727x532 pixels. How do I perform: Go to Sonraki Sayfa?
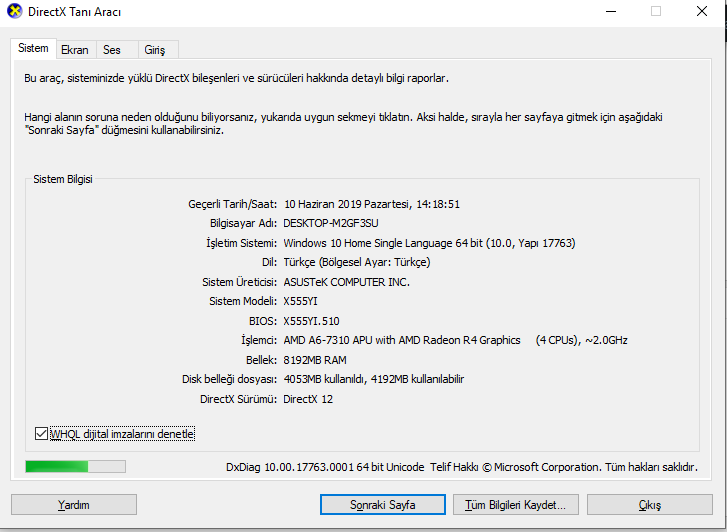click(383, 505)
